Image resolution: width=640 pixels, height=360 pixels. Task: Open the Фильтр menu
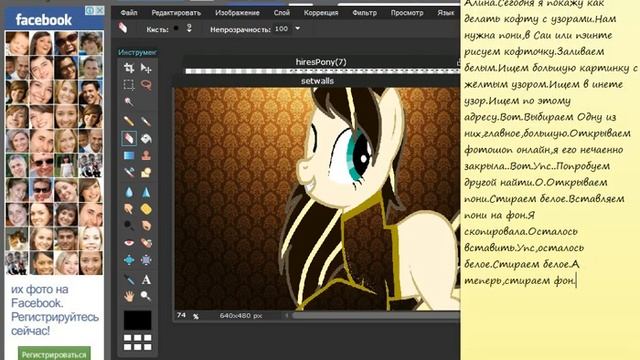(364, 13)
